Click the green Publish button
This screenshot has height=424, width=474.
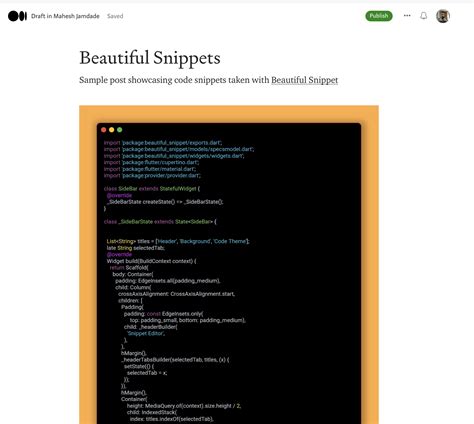tap(379, 16)
